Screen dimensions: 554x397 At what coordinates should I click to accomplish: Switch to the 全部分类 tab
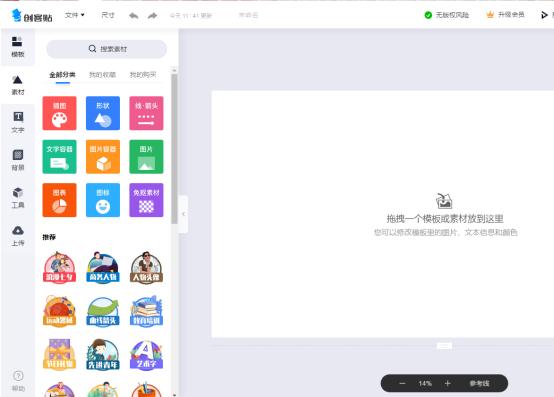pos(62,75)
